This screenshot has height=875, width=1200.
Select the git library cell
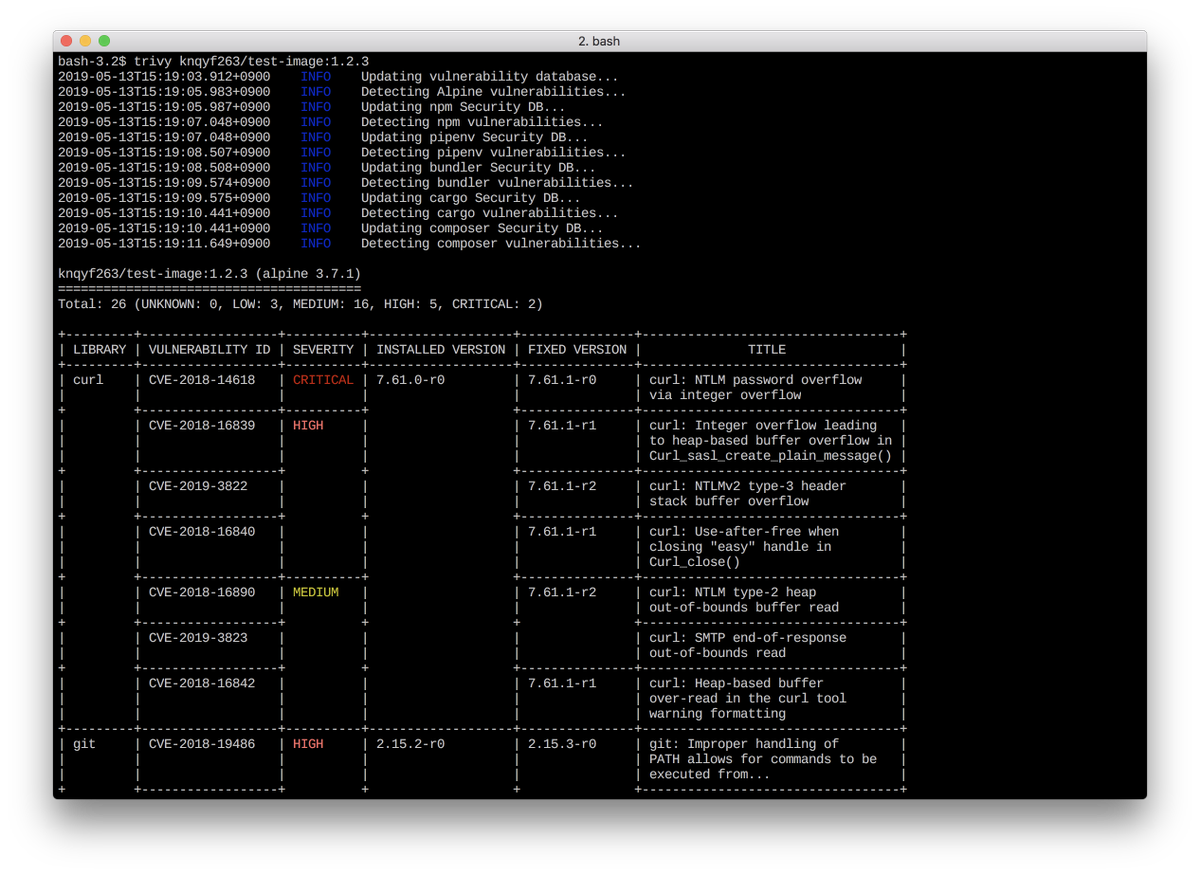pos(84,744)
